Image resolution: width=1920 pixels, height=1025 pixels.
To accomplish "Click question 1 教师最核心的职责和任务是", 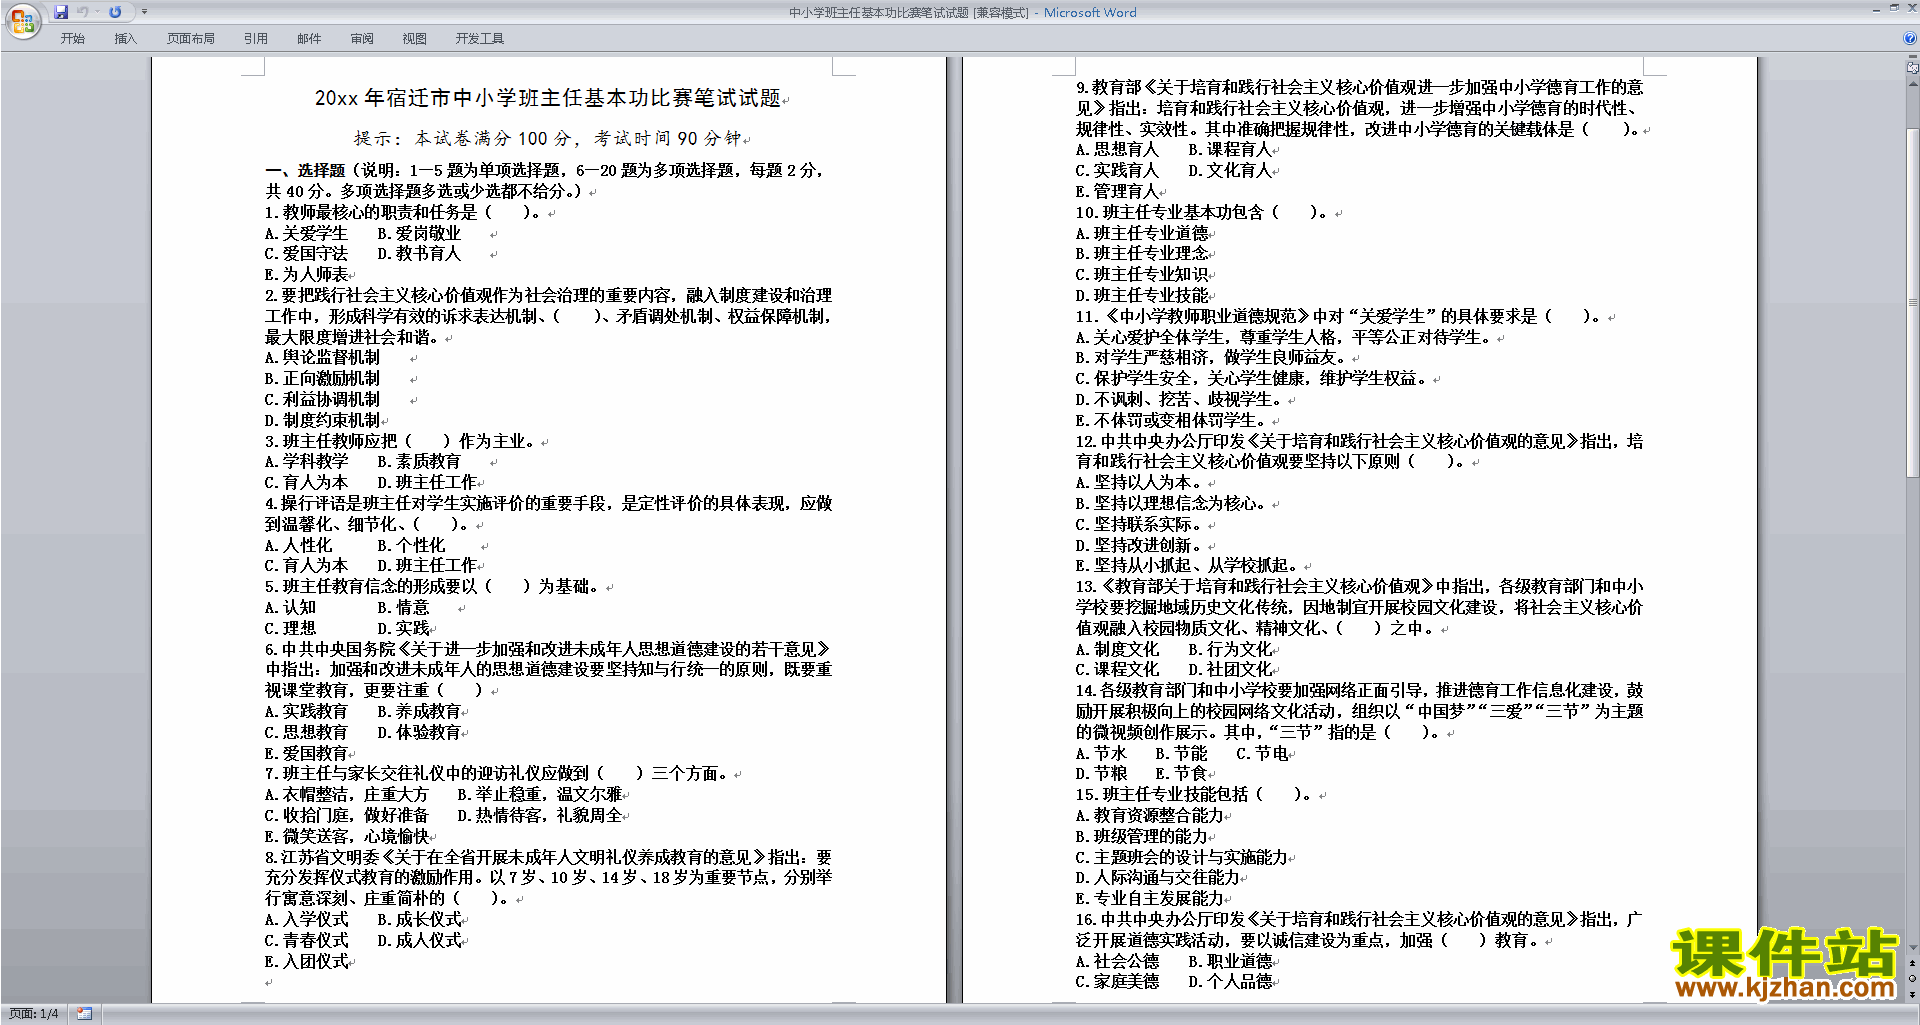I will coord(402,212).
